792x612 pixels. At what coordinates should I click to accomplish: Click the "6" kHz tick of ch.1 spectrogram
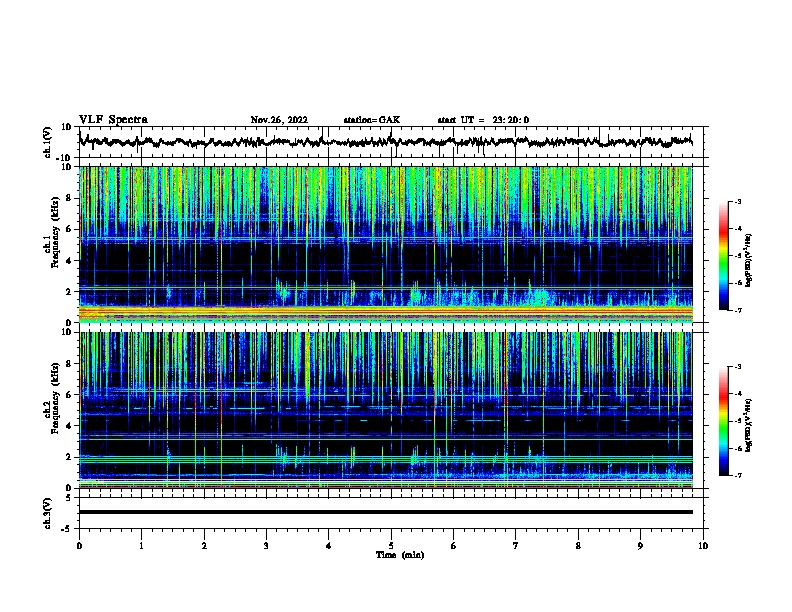pyautogui.click(x=69, y=229)
